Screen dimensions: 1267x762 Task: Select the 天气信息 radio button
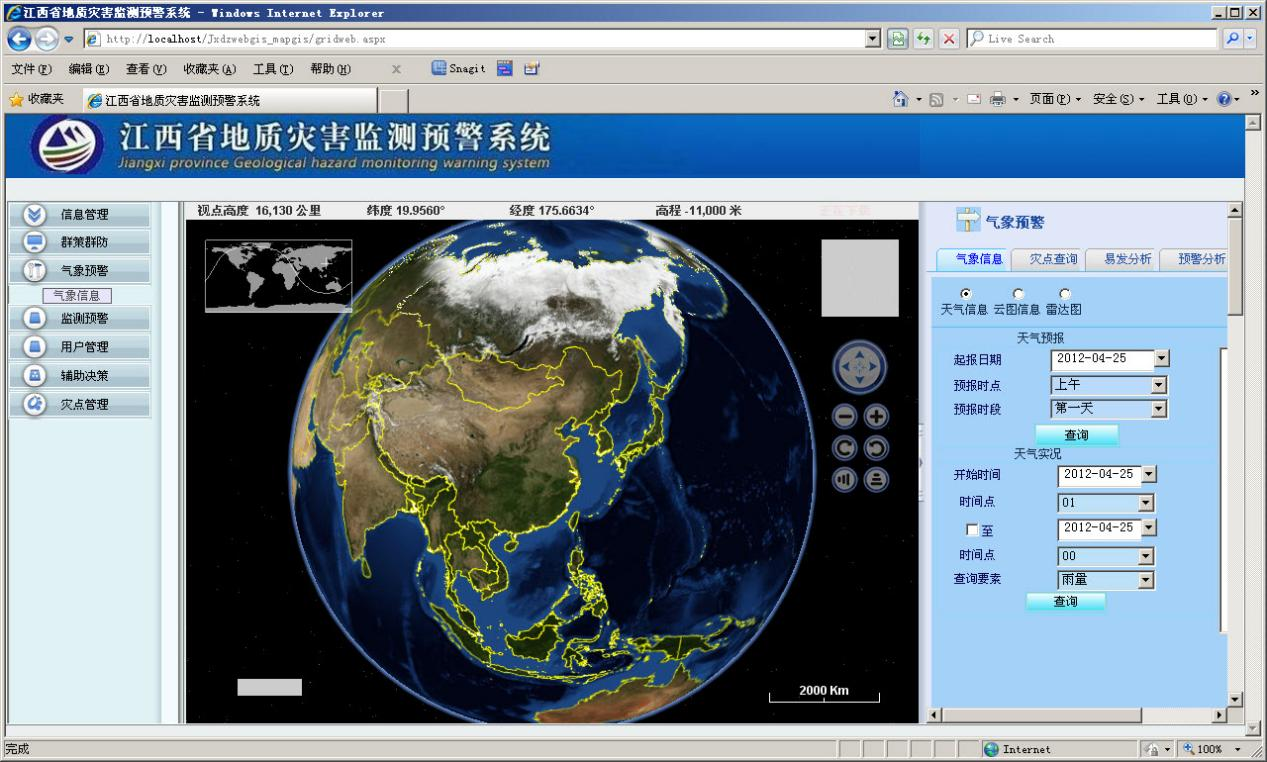pos(964,292)
